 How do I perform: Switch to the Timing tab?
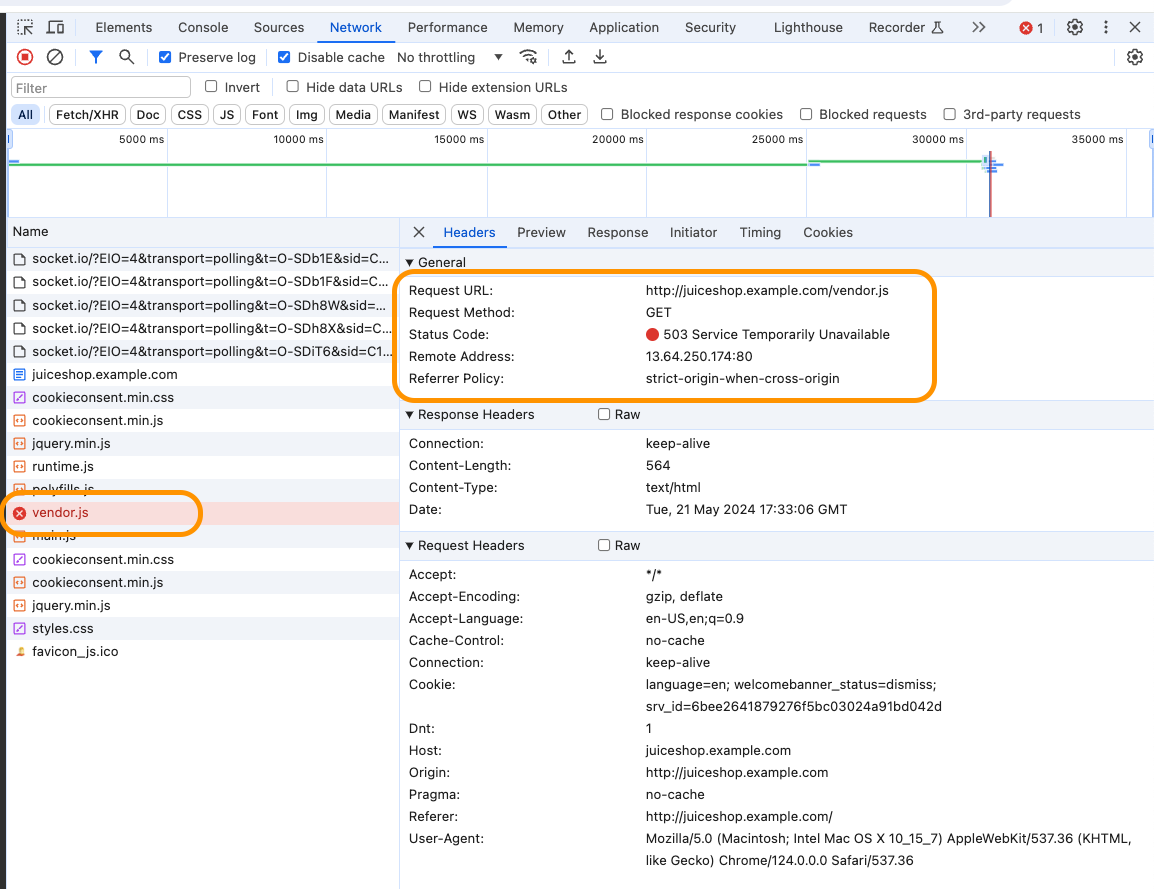click(760, 233)
